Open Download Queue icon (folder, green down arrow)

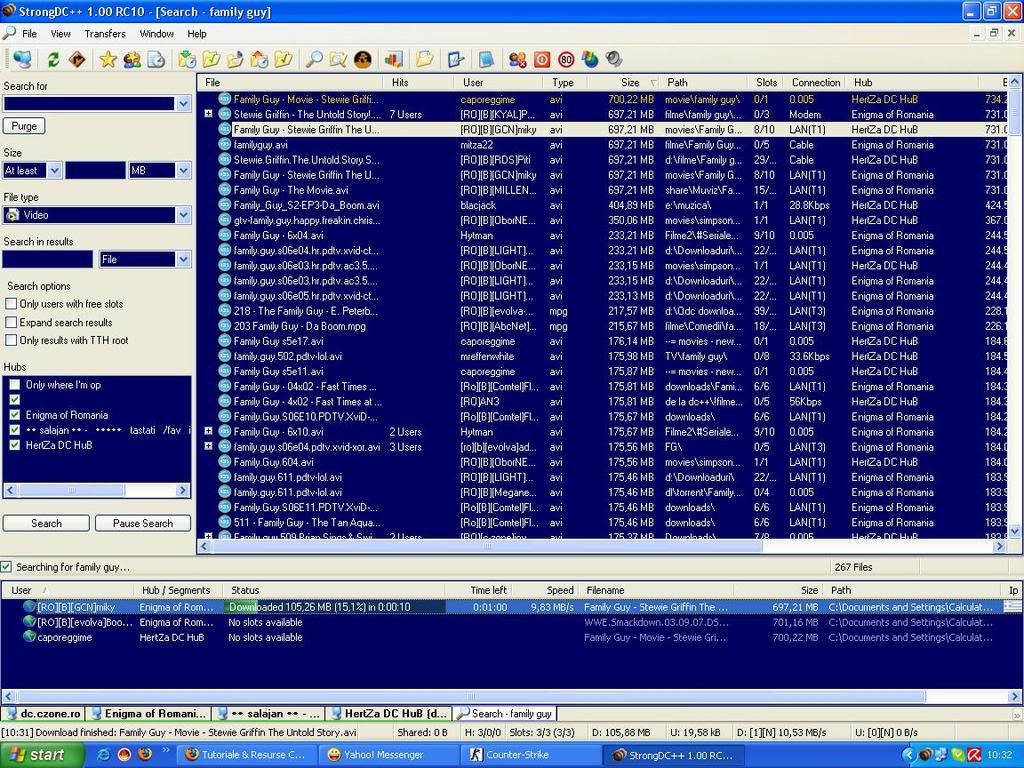pyautogui.click(x=187, y=59)
